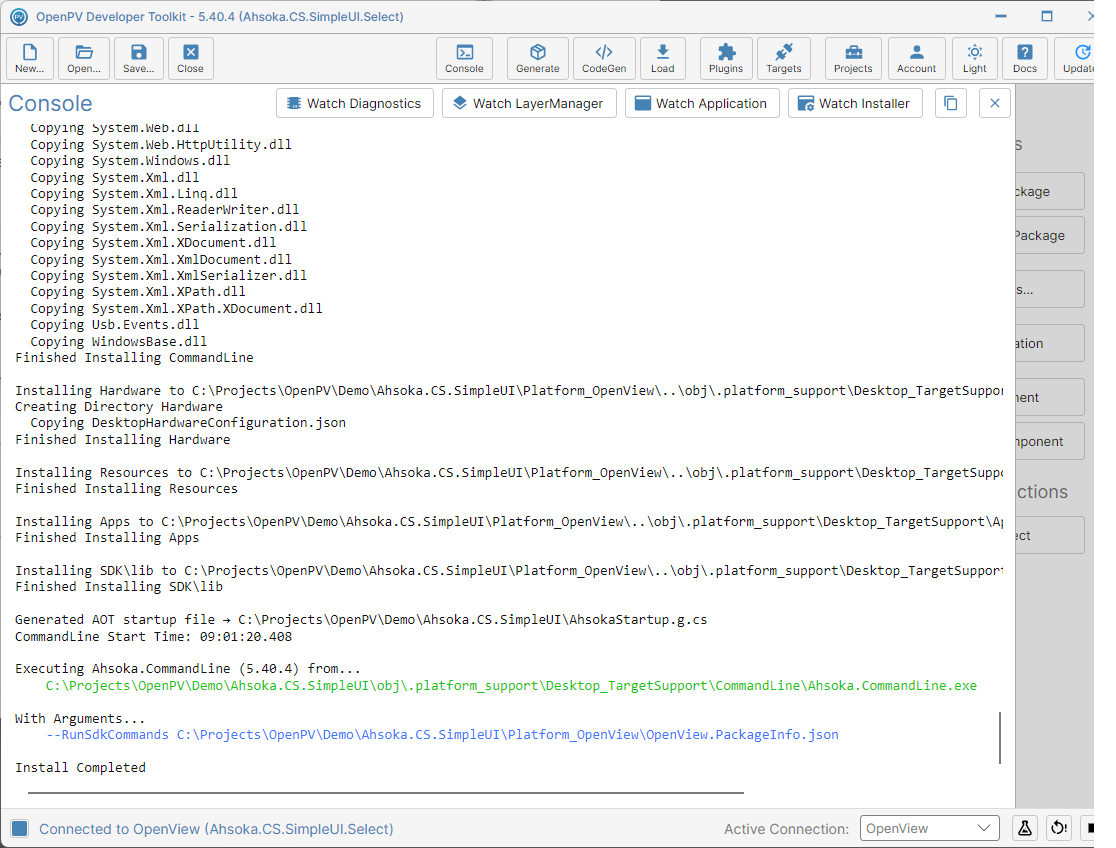Click 'Copying DesktopHardwareConfiguration.json' line
This screenshot has height=848, width=1116.
[188, 423]
